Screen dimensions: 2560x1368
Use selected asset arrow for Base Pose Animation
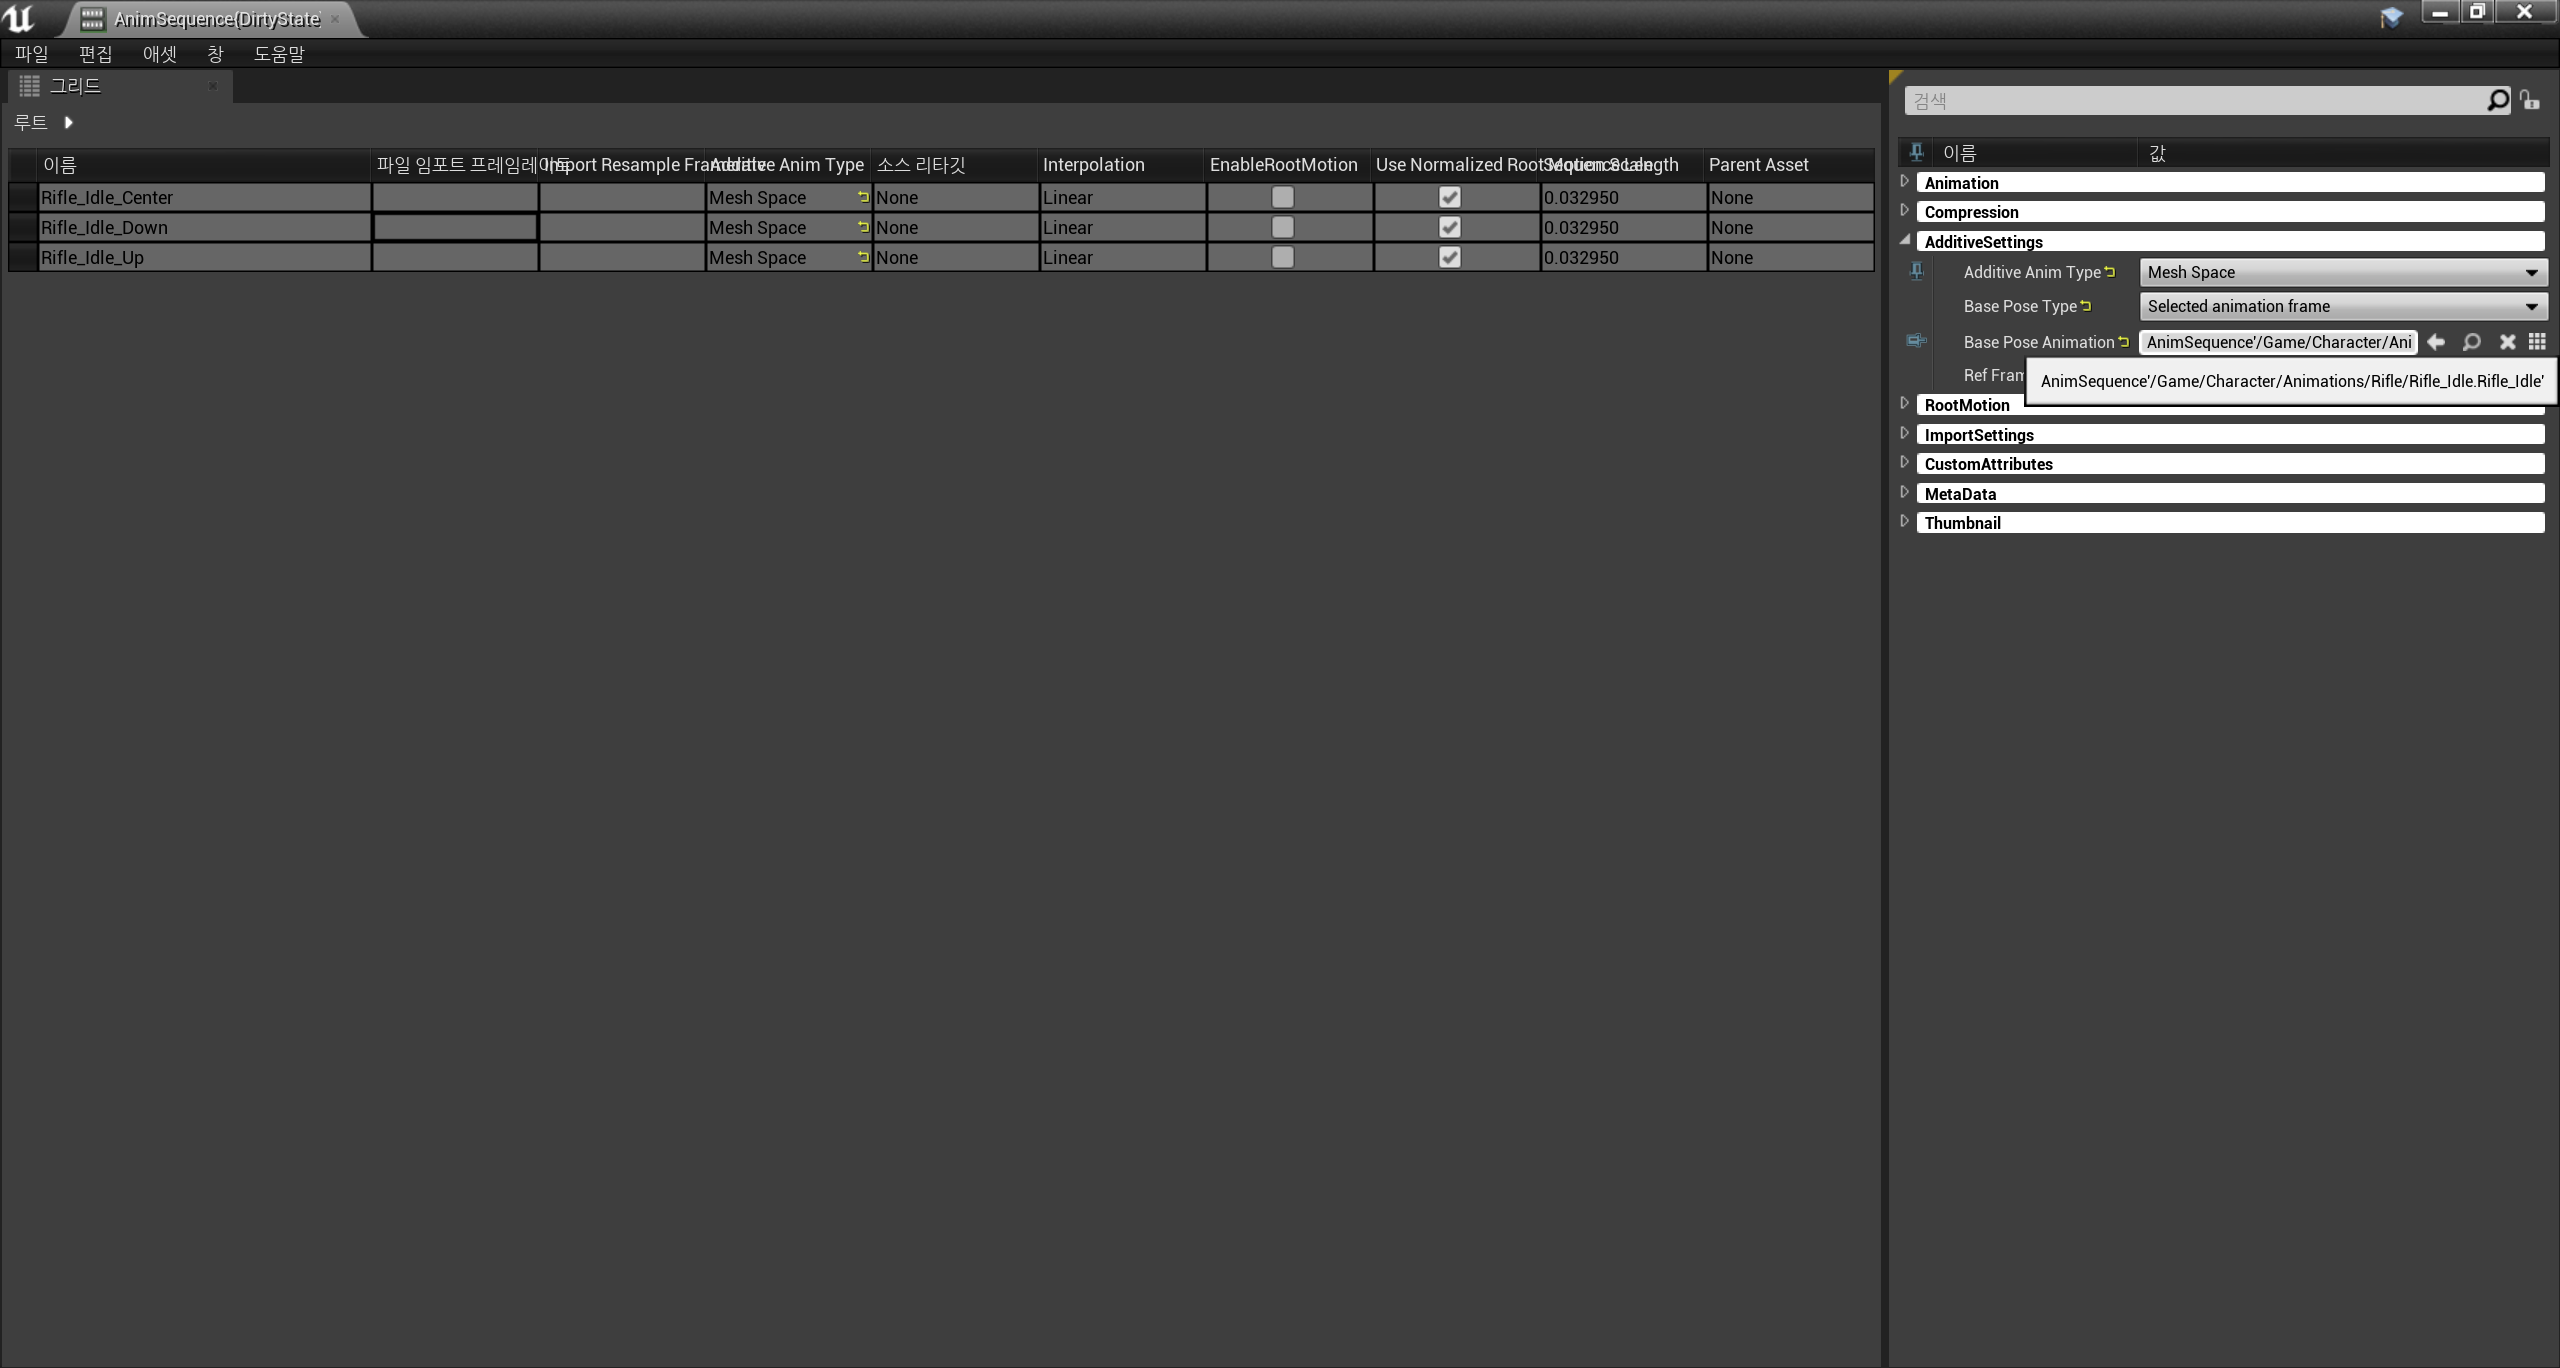pyautogui.click(x=2436, y=342)
